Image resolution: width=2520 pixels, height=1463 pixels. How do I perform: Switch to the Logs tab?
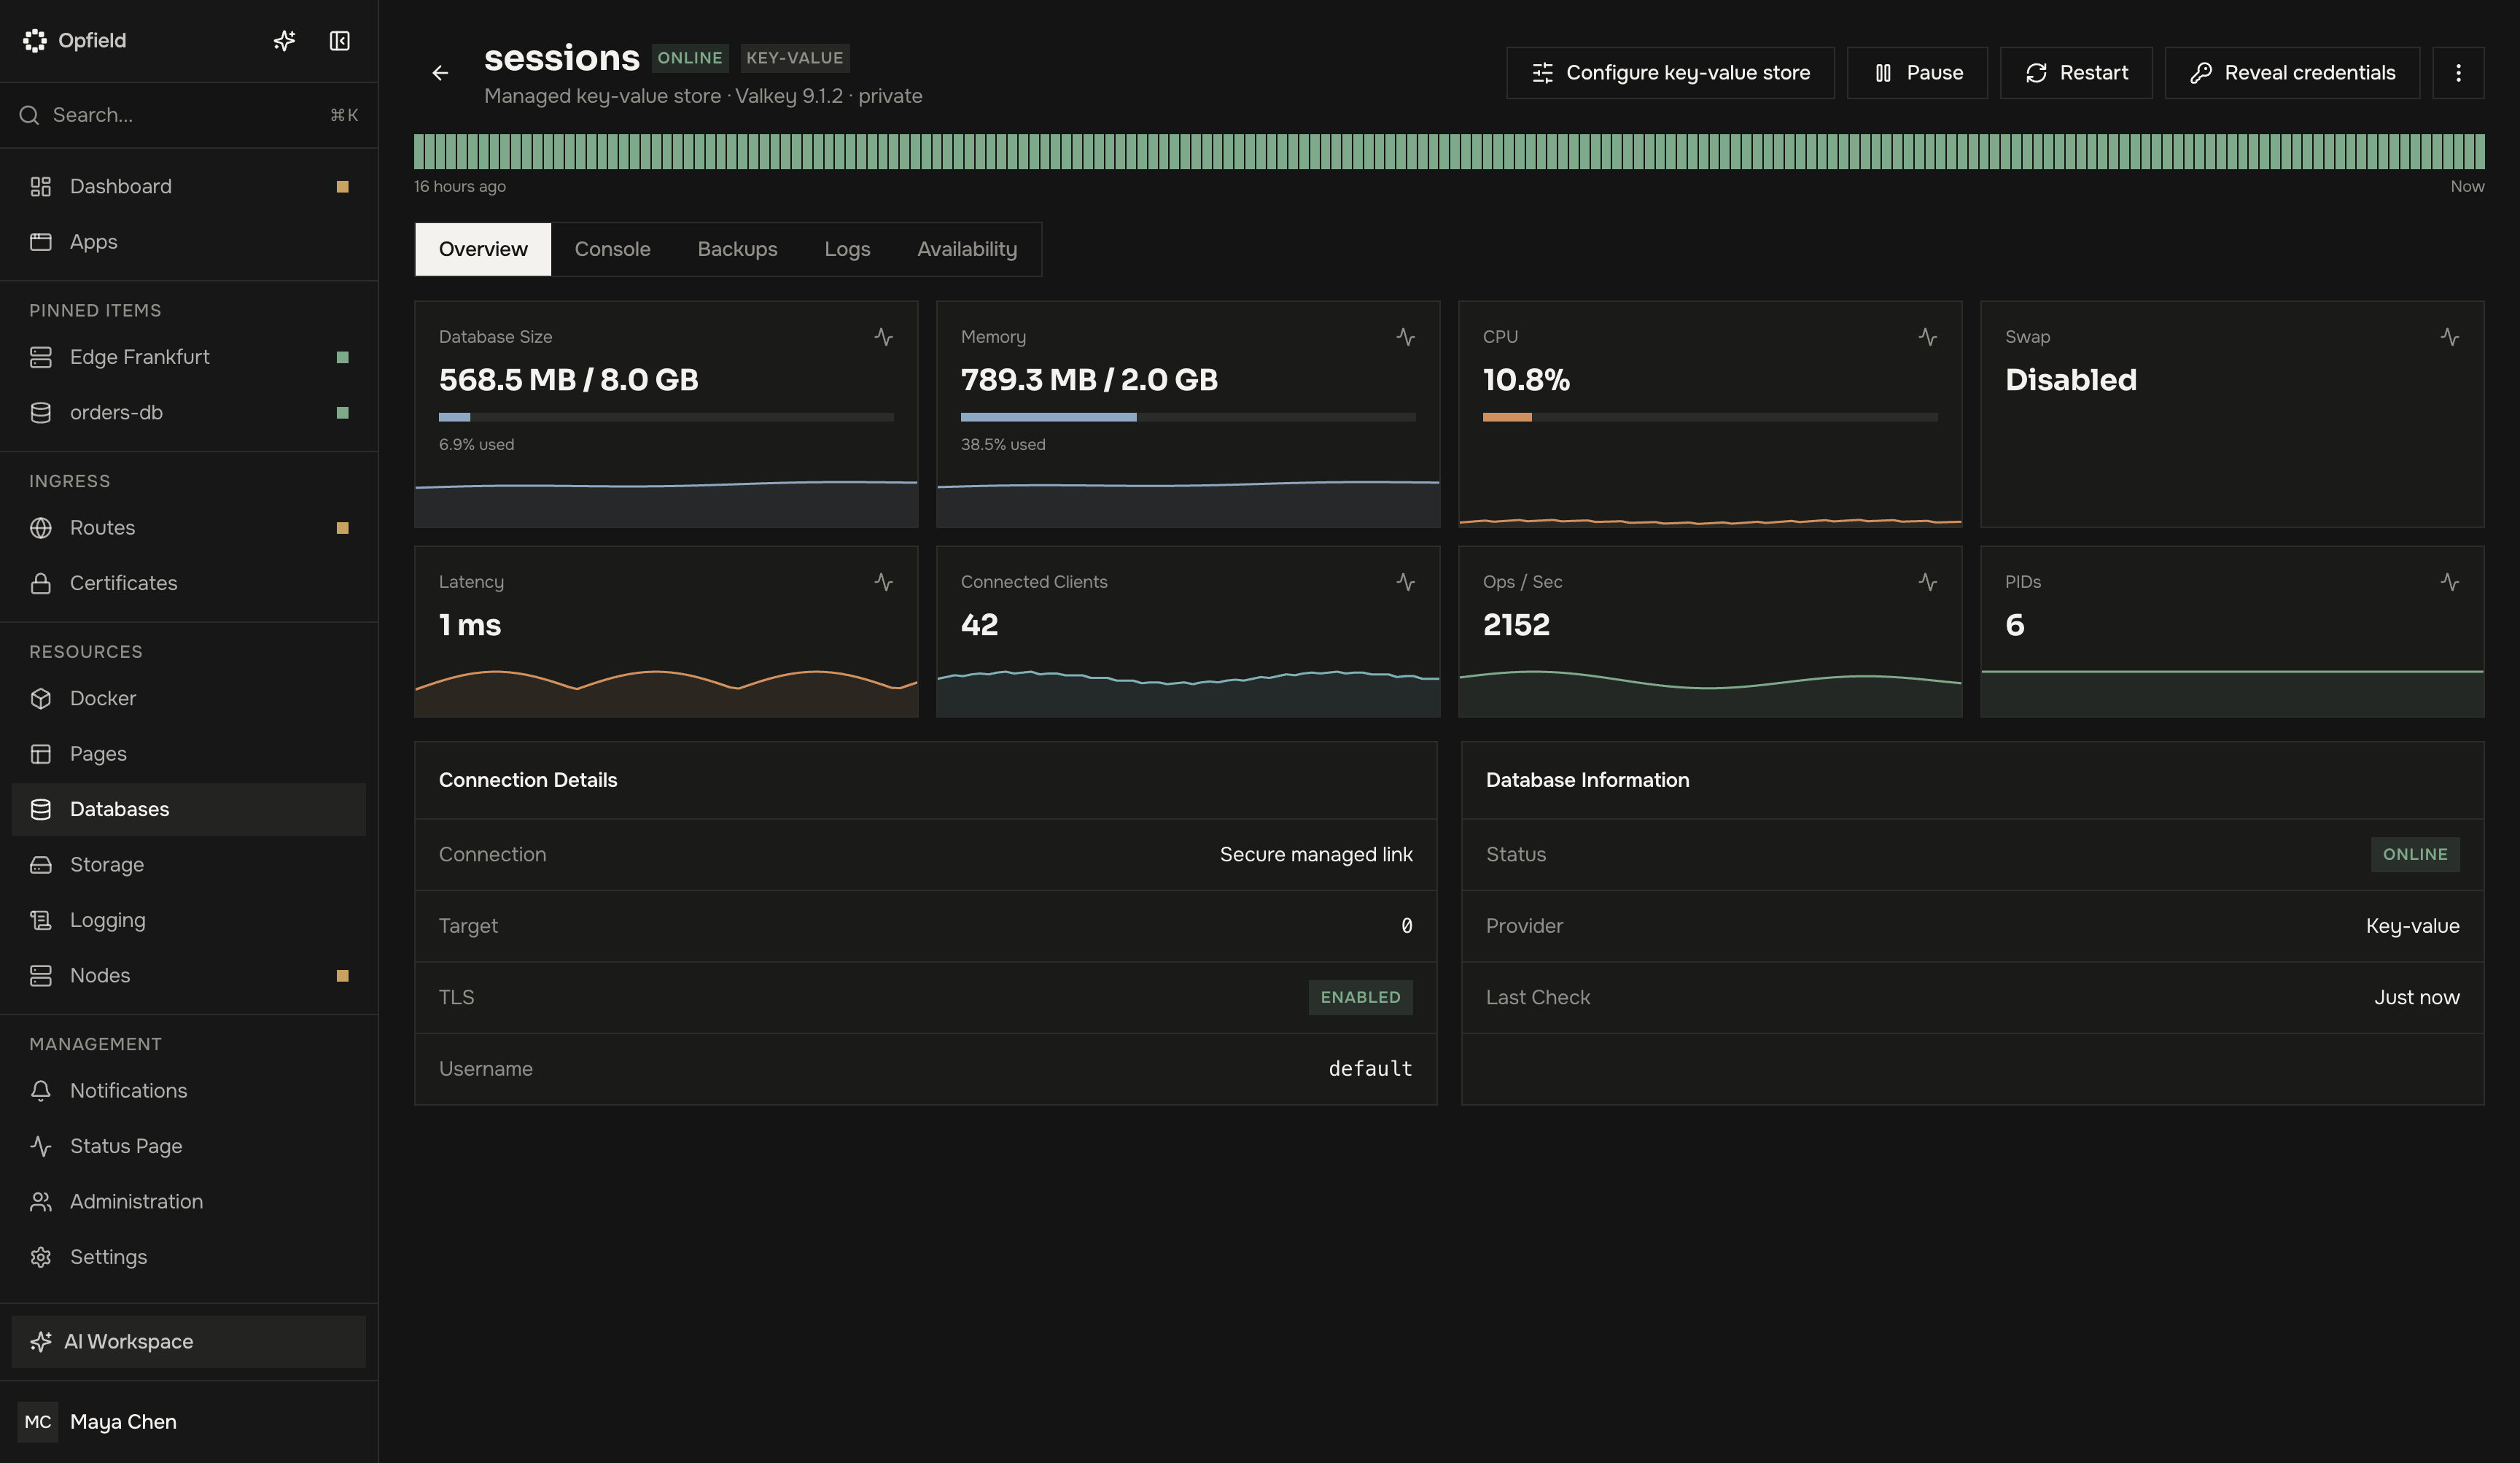pos(847,249)
